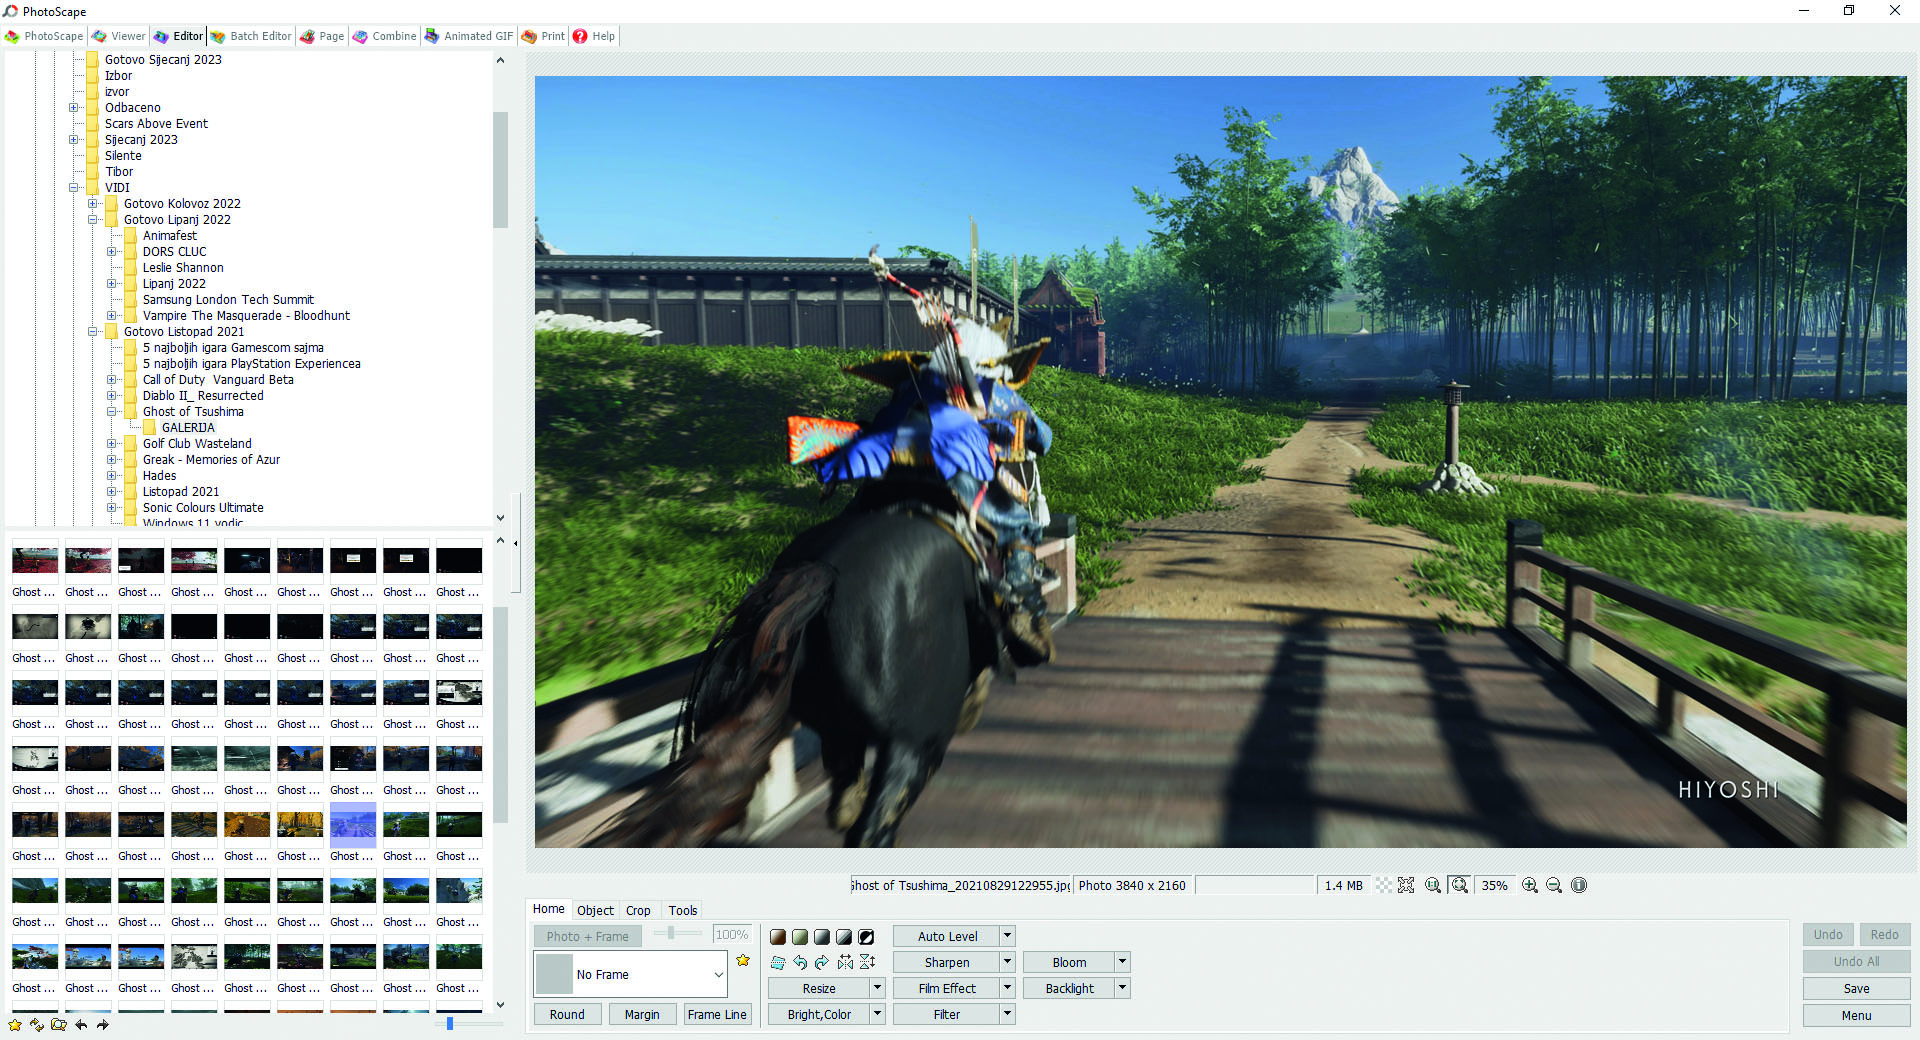Screen dimensions: 1920x1040
Task: Open the Filter dropdown arrow
Action: click(x=1008, y=1014)
